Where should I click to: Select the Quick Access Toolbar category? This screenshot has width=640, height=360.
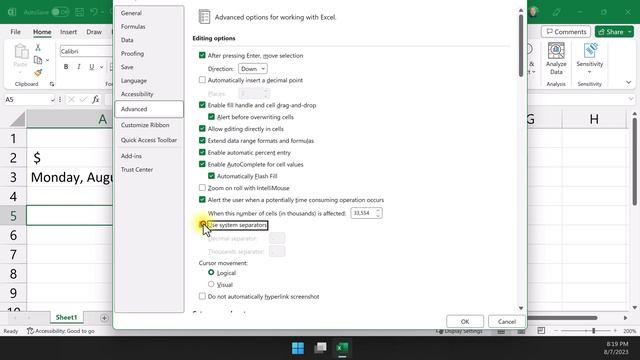(x=149, y=140)
